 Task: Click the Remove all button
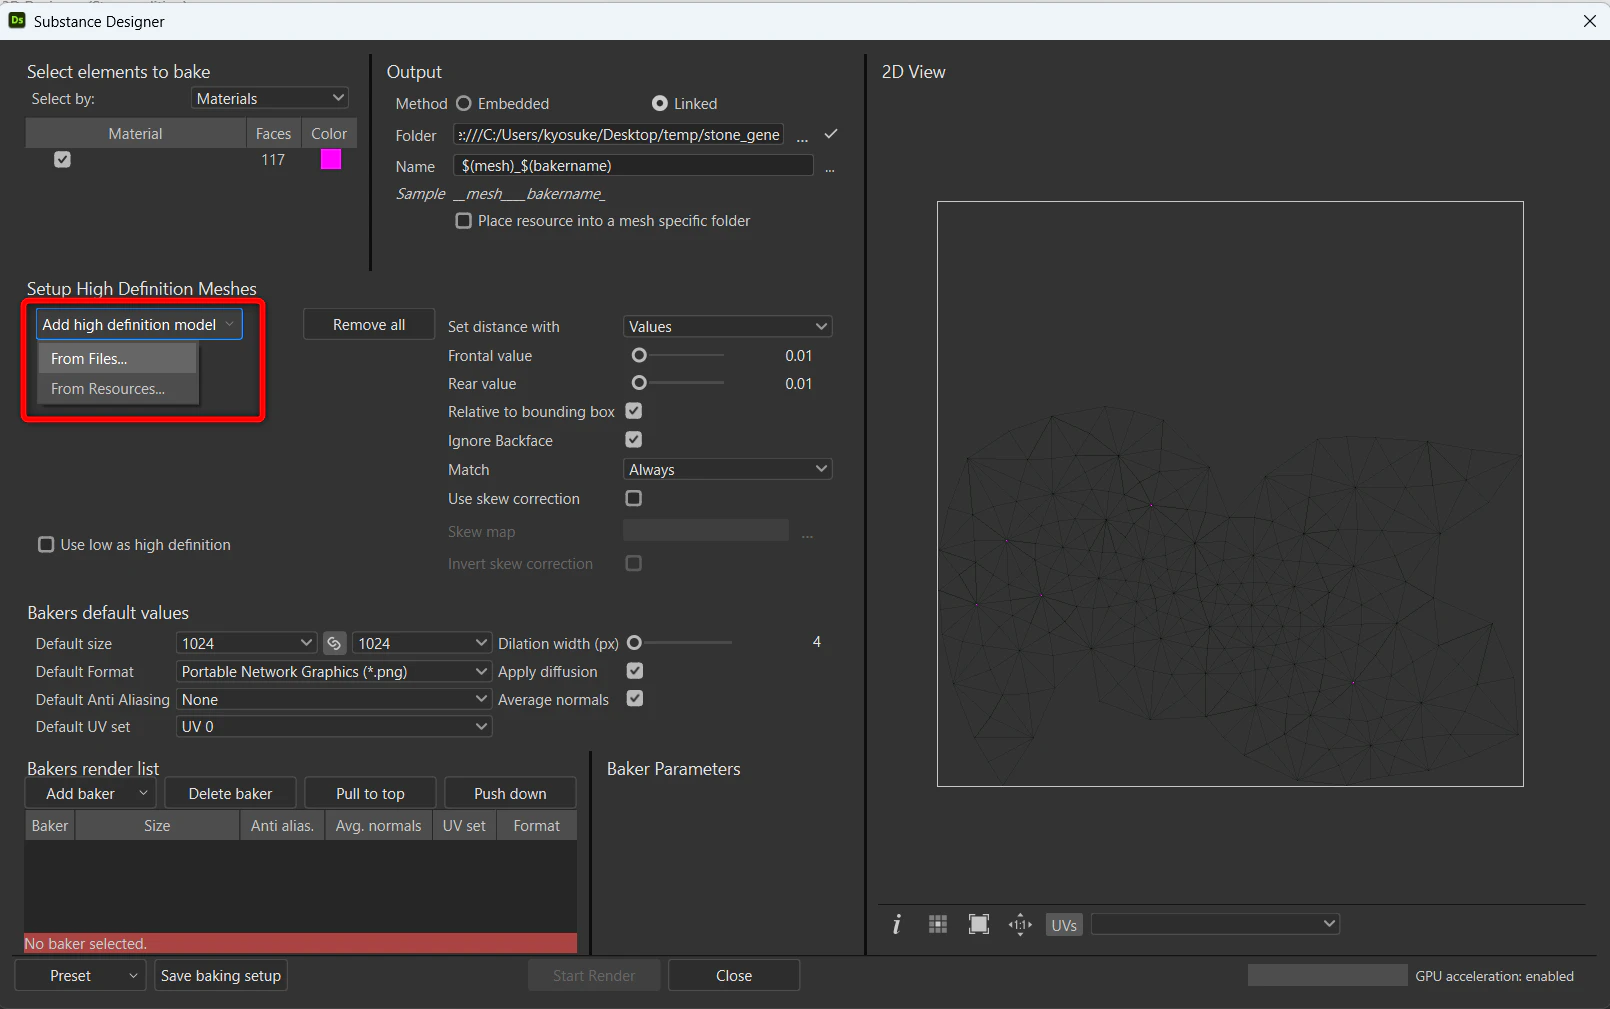click(x=369, y=325)
